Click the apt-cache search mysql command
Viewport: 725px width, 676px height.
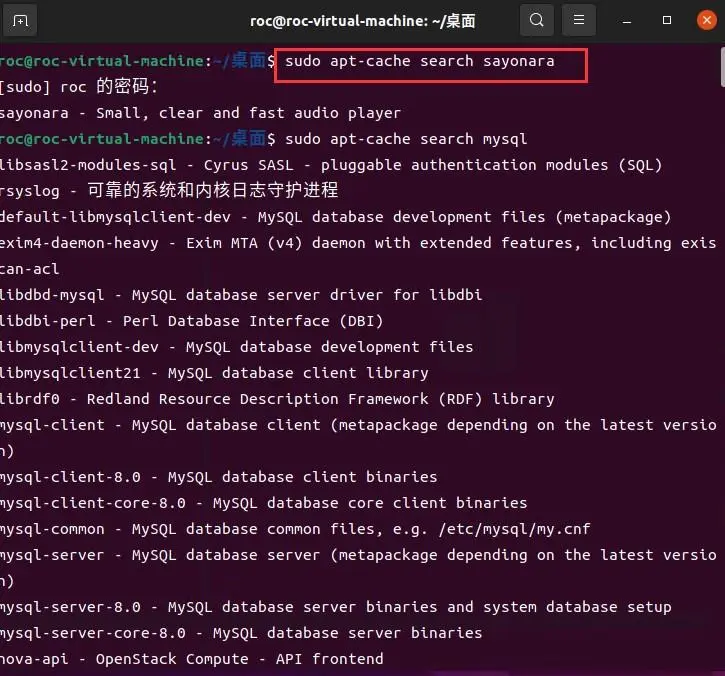tap(406, 139)
